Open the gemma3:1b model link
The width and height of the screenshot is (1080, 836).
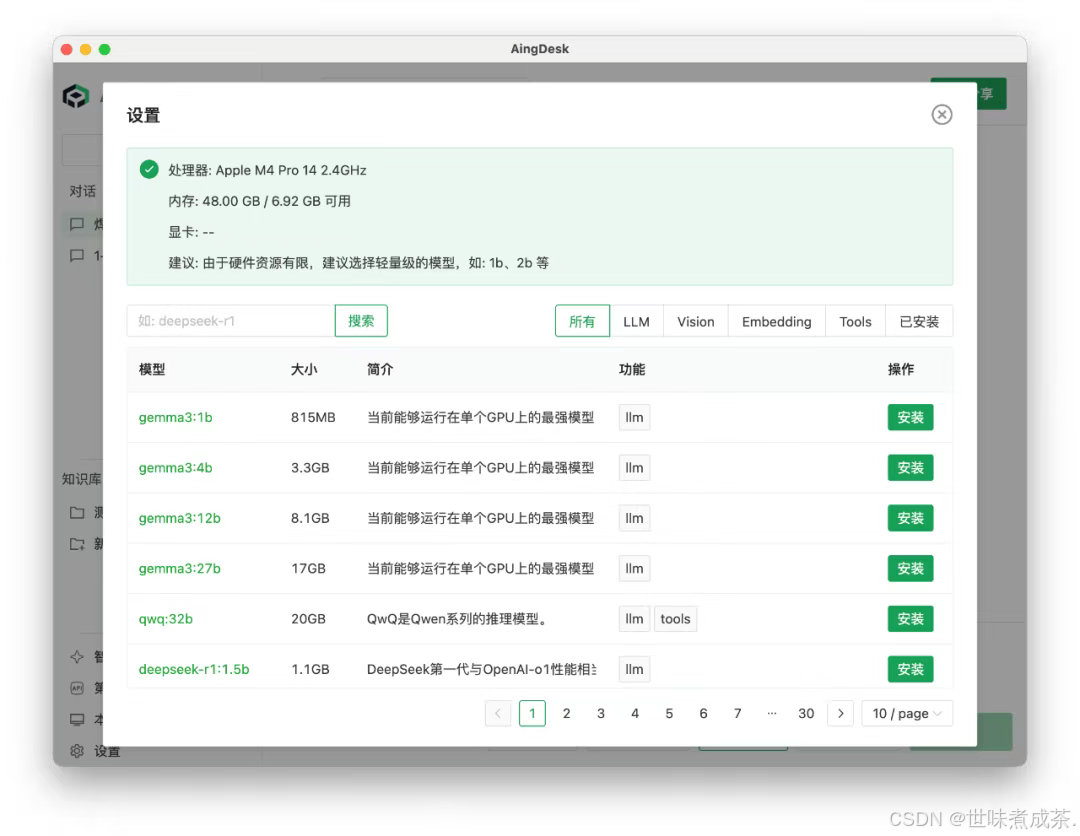tap(176, 417)
